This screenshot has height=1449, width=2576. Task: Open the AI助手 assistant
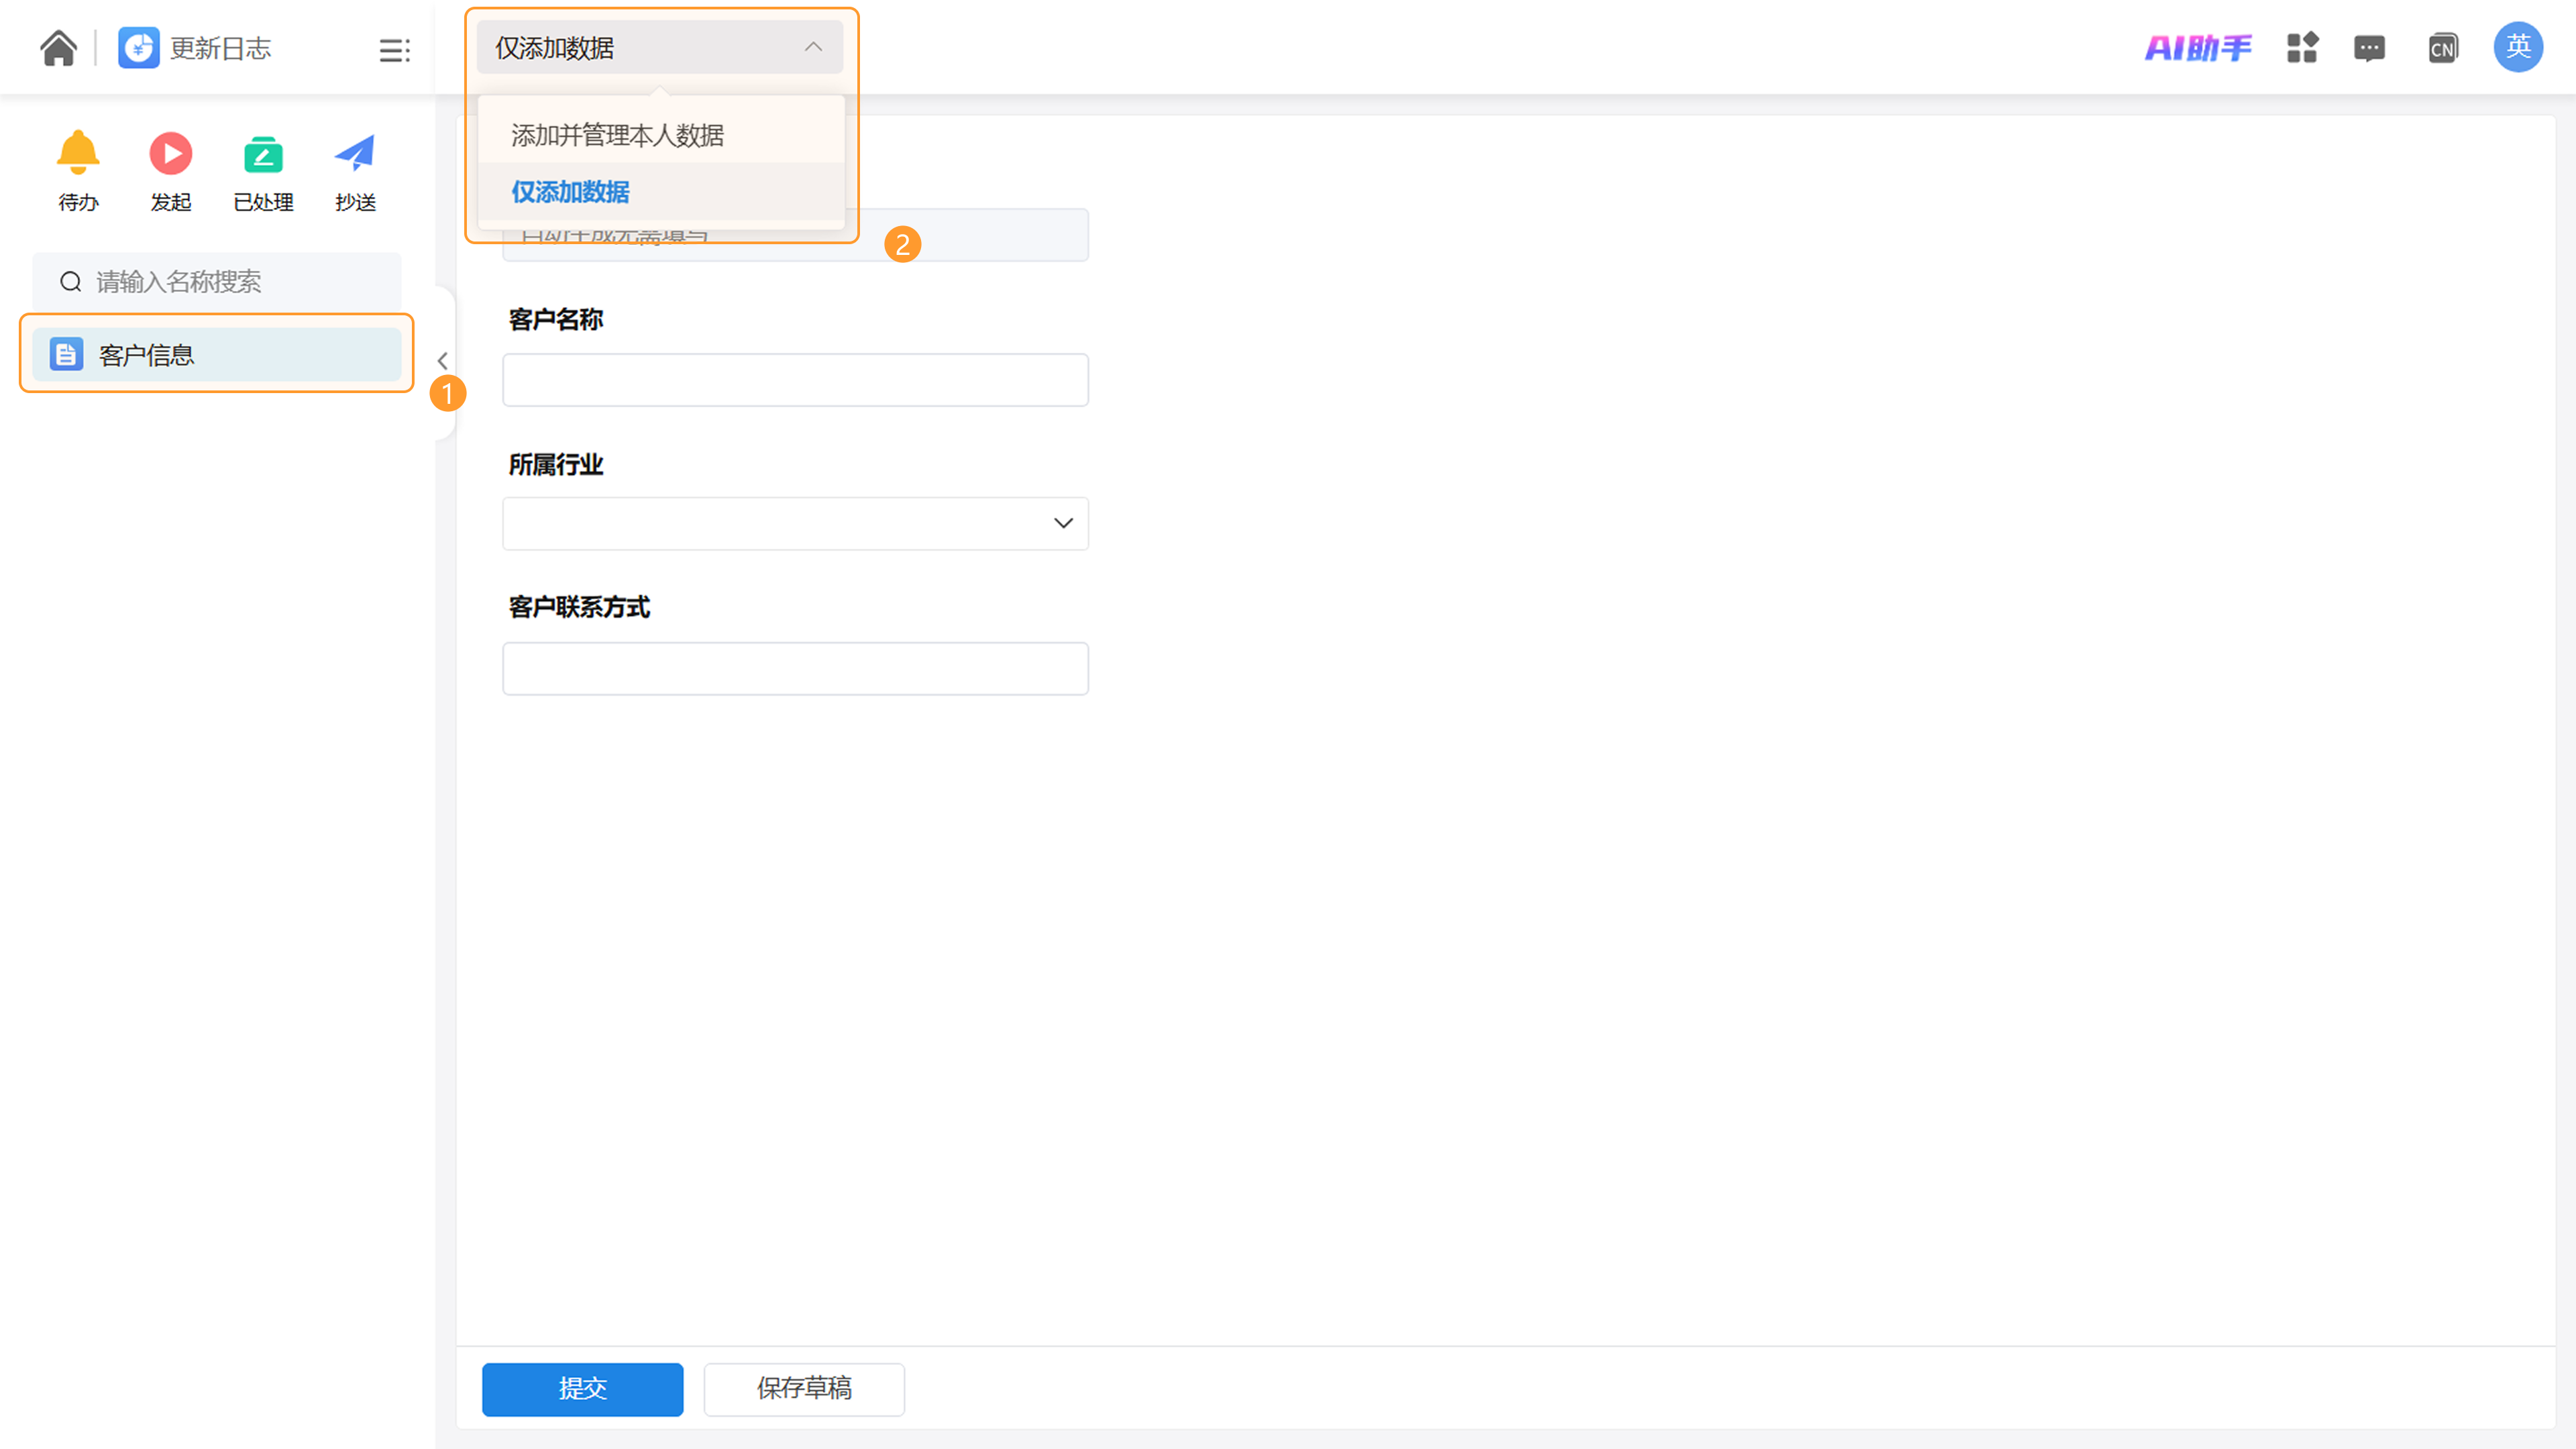click(x=2198, y=48)
